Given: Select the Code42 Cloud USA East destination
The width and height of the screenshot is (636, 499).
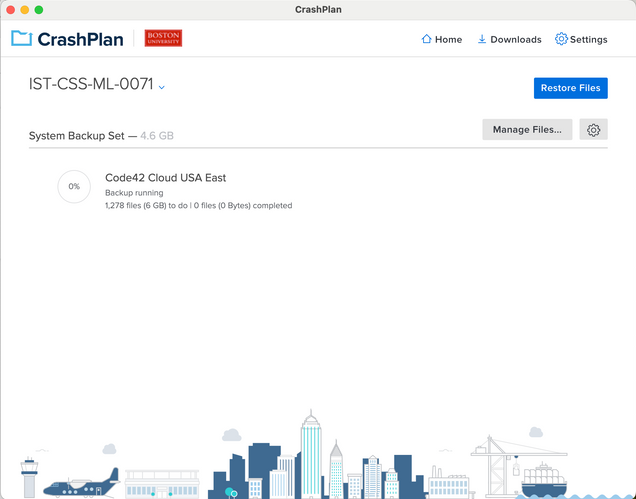Looking at the screenshot, I should click(165, 178).
